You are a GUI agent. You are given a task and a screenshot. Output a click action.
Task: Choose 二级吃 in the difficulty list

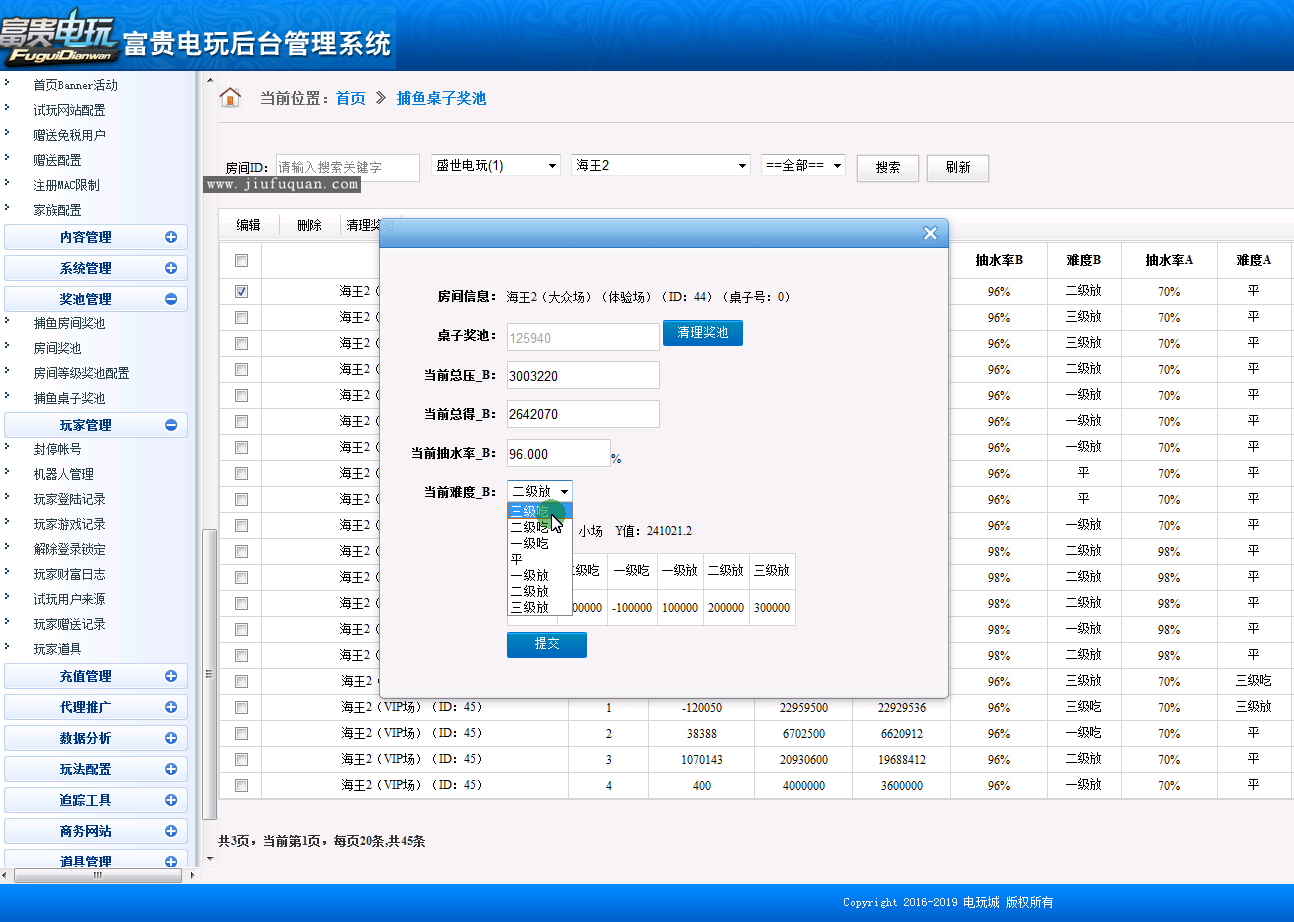pos(540,527)
